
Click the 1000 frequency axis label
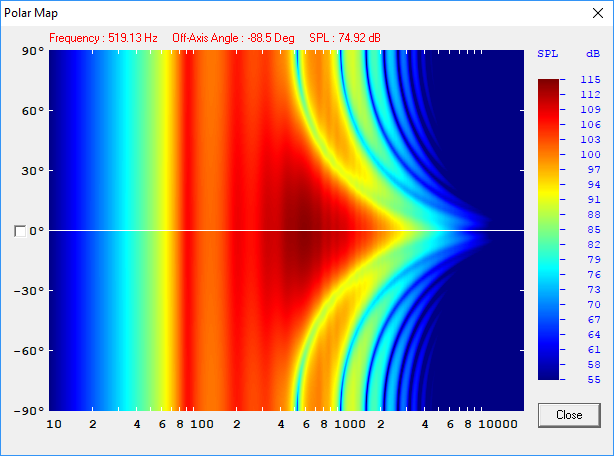[x=350, y=424]
